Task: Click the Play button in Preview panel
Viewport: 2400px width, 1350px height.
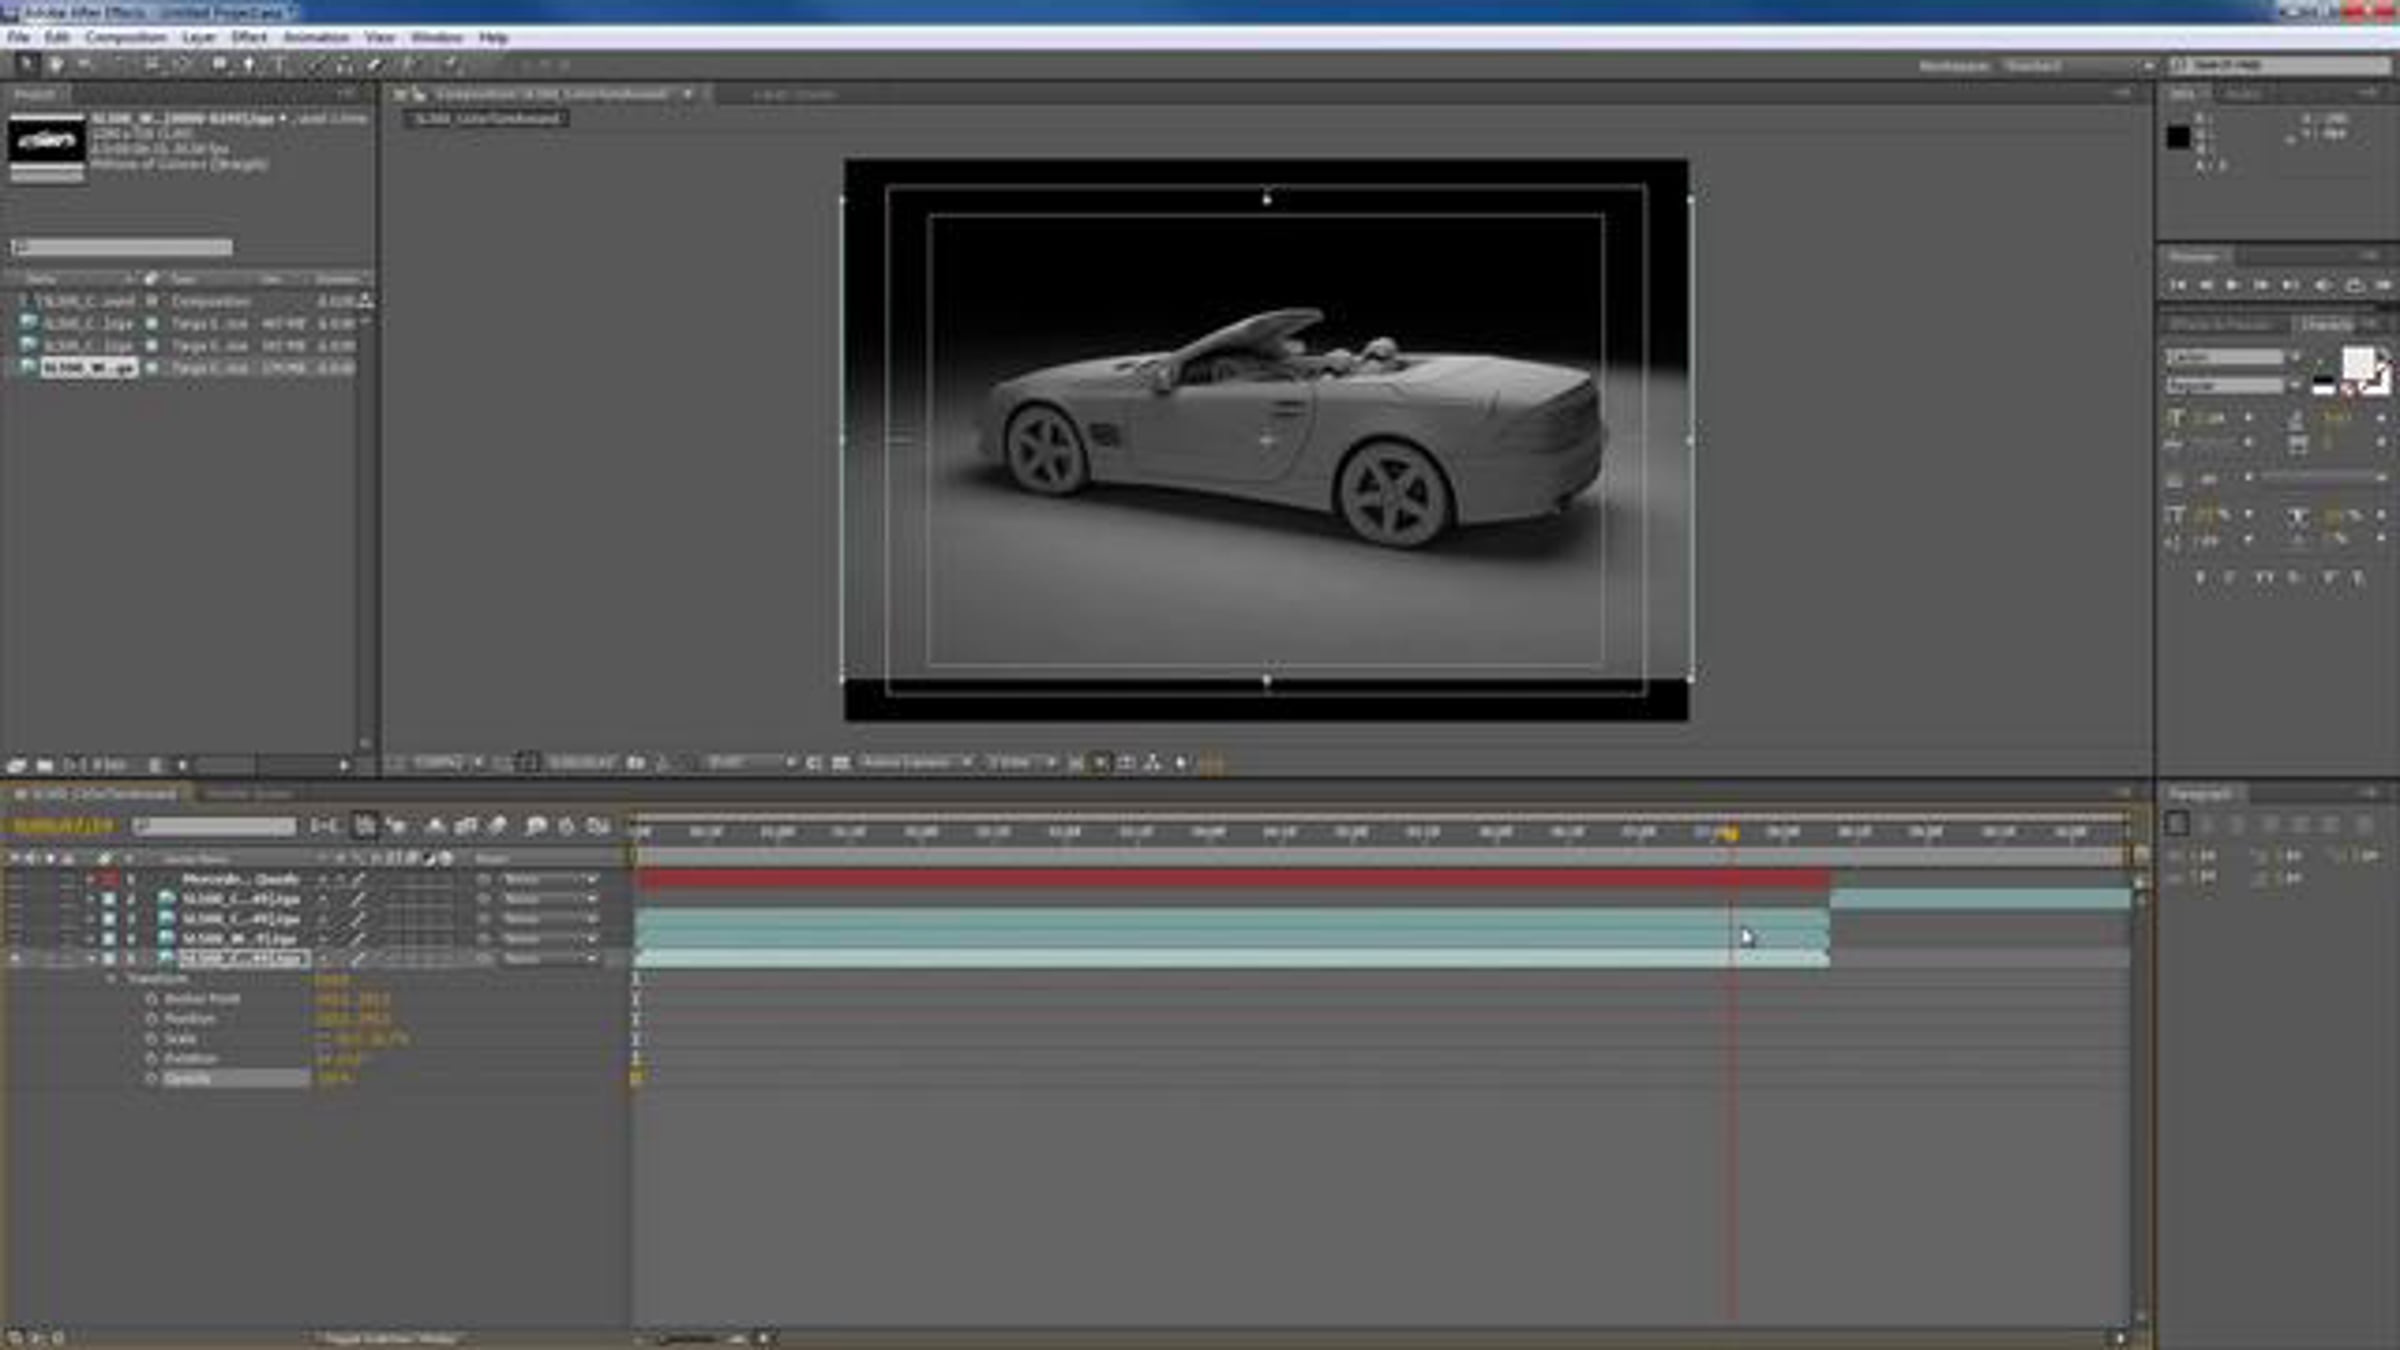Action: pyautogui.click(x=2232, y=286)
